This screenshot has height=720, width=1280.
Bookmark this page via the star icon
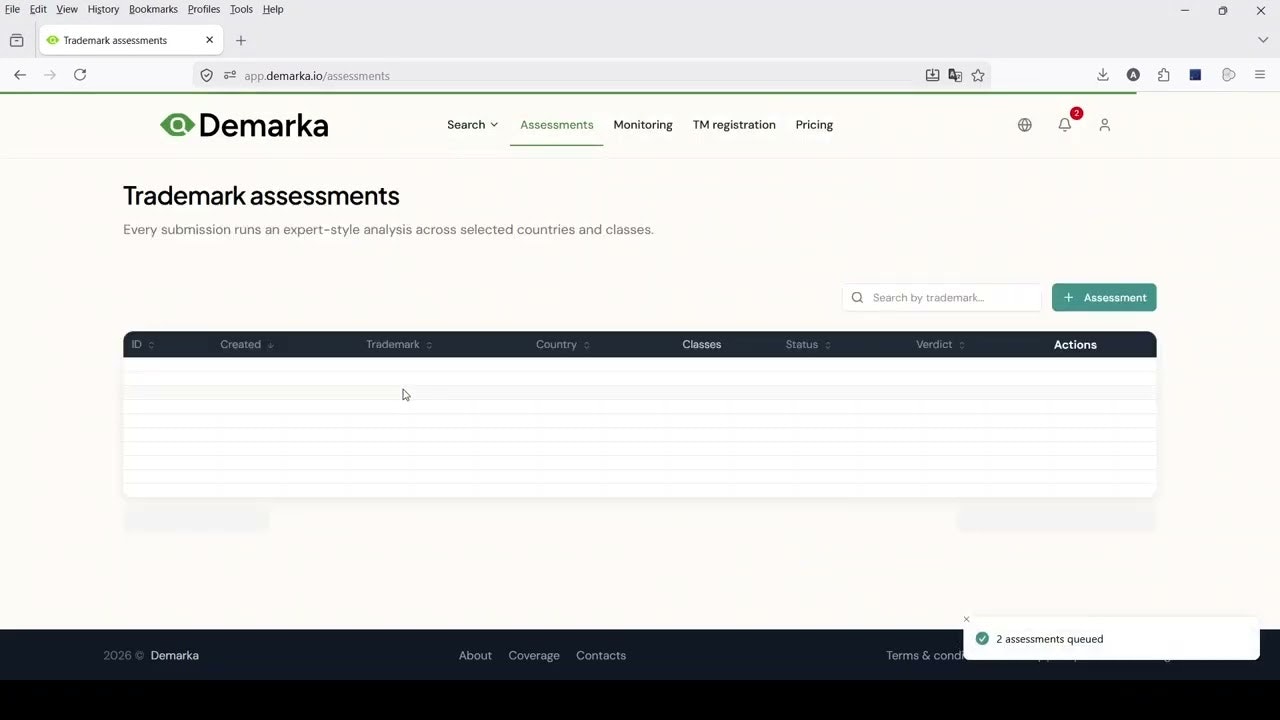coord(978,75)
